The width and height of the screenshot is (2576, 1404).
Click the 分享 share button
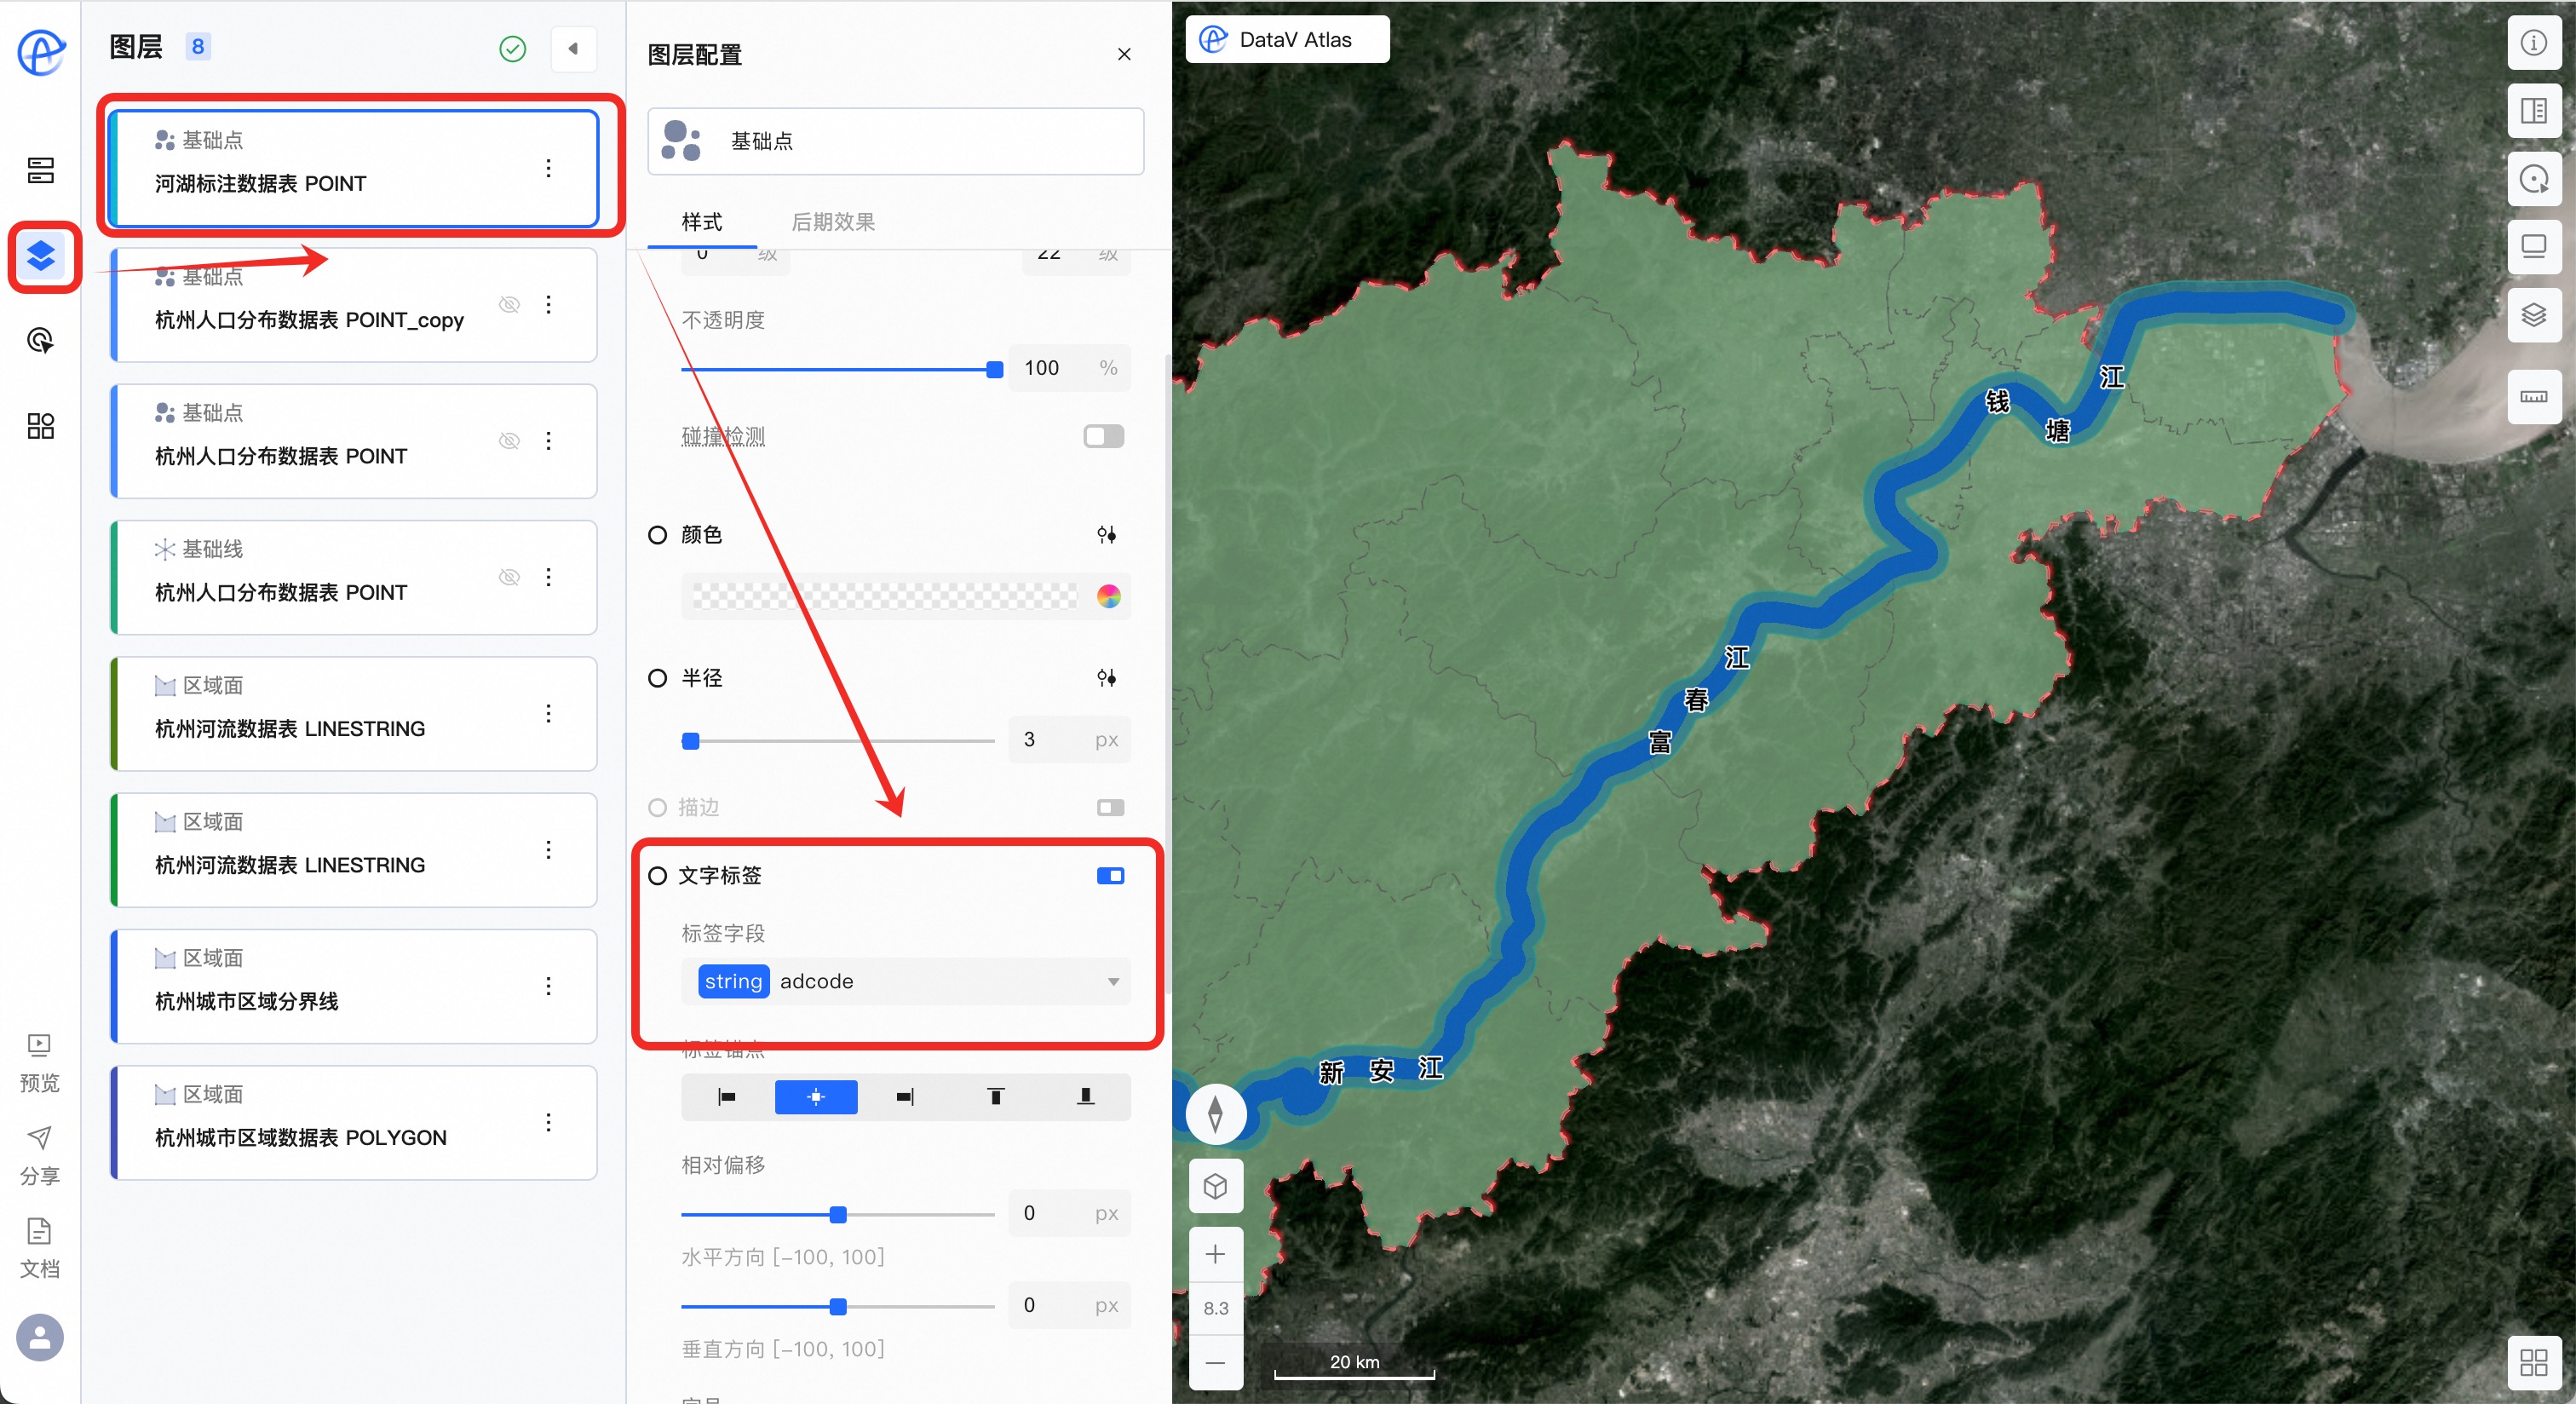pyautogui.click(x=39, y=1155)
